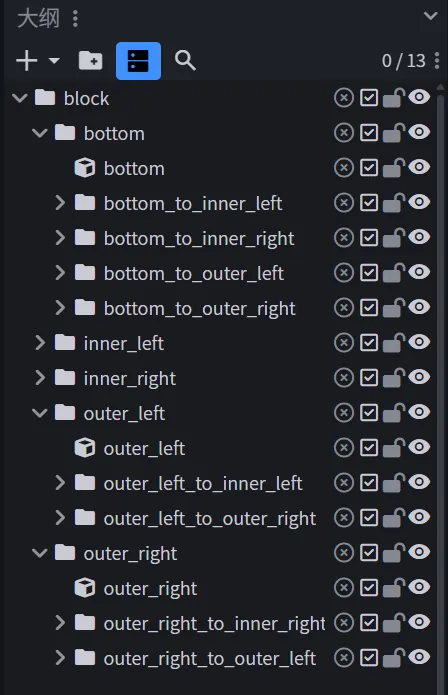This screenshot has height=695, width=448.
Task: Toggle lock on the bottom cube row
Action: click(x=393, y=168)
